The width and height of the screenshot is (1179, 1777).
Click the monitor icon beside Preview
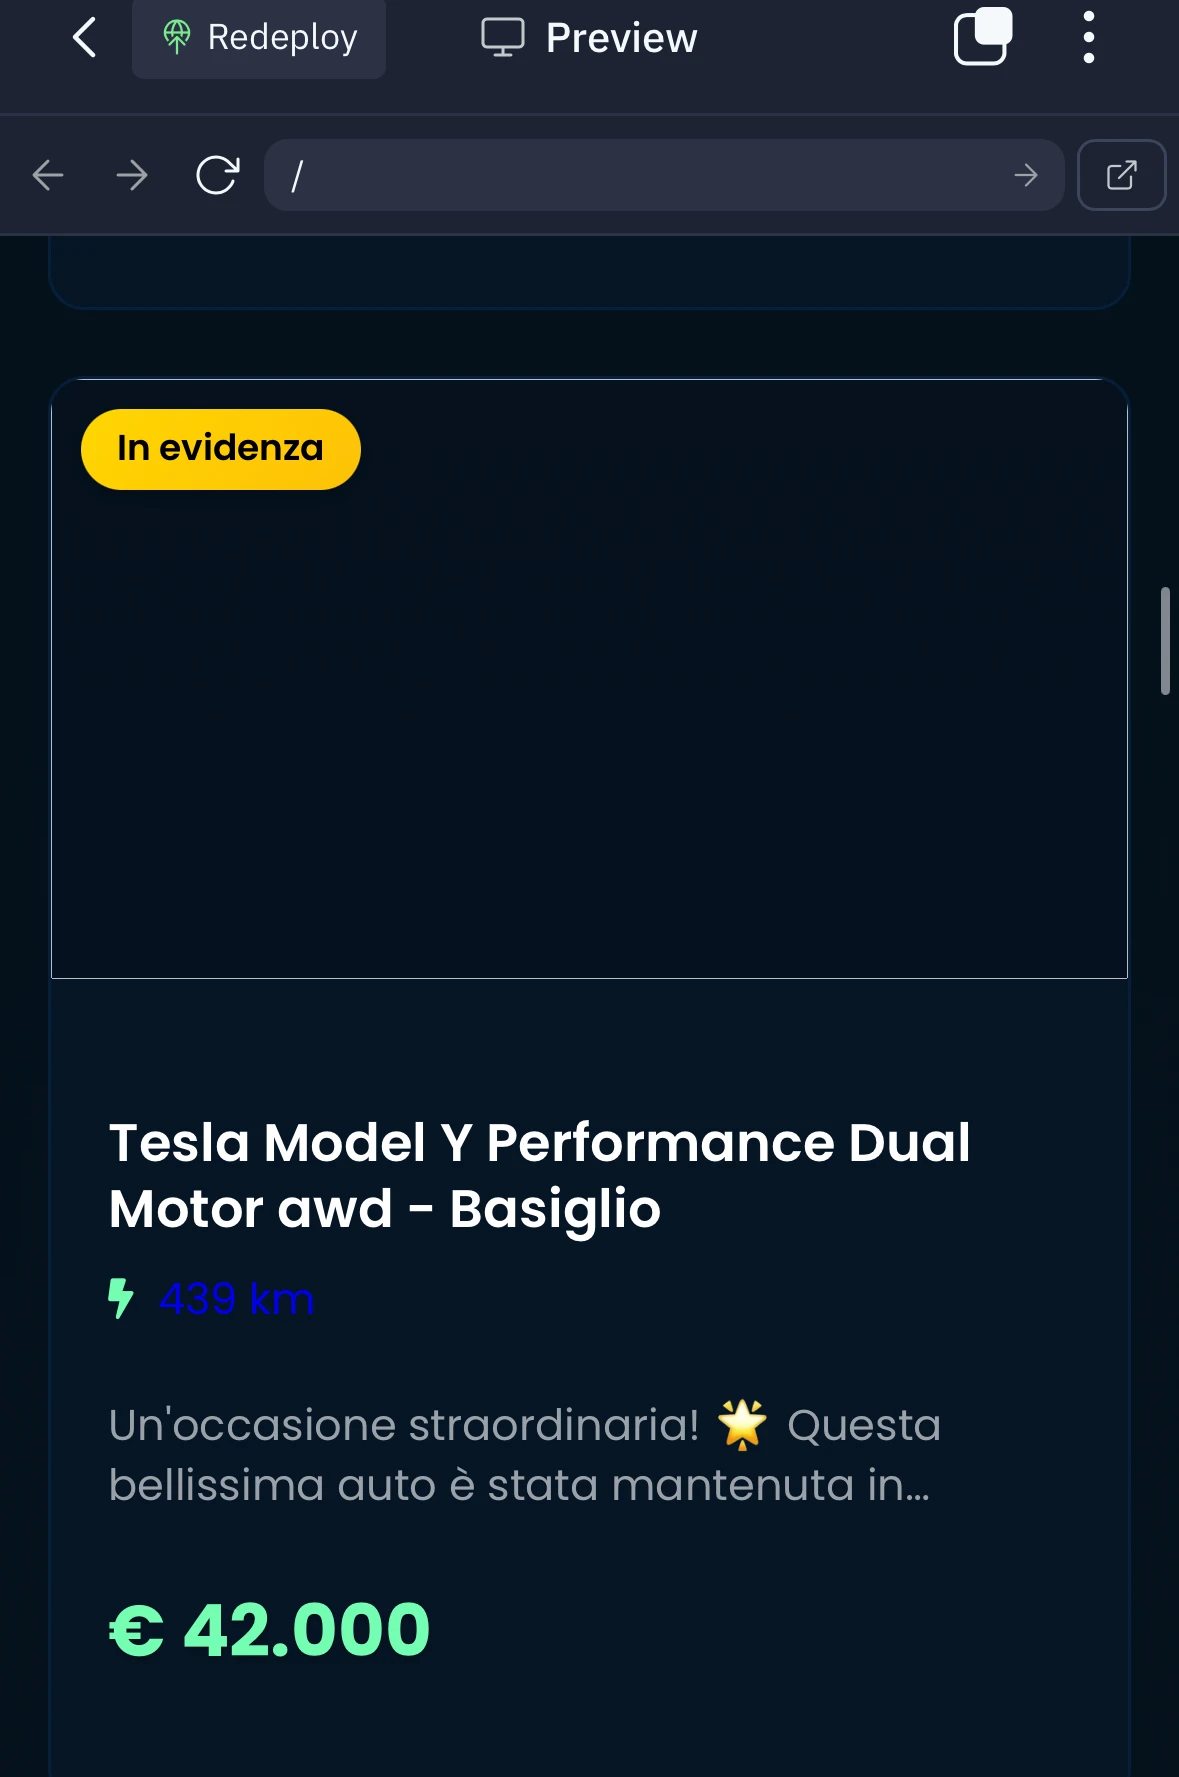[503, 38]
